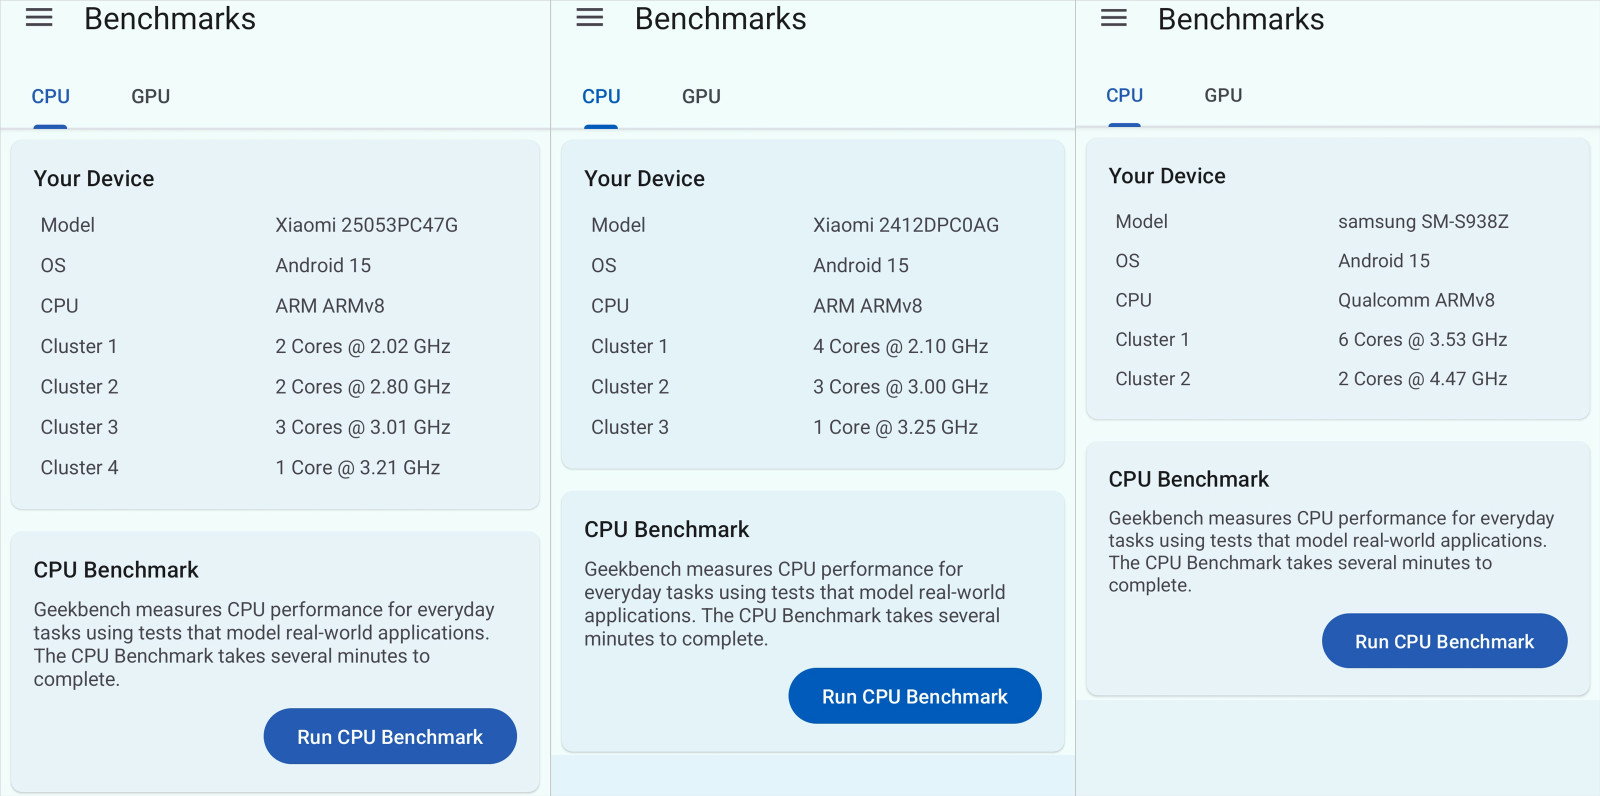Screen dimensions: 1600x796
Task: Open hamburger menu in Samsung SM-S938Z panel
Action: point(1113,18)
